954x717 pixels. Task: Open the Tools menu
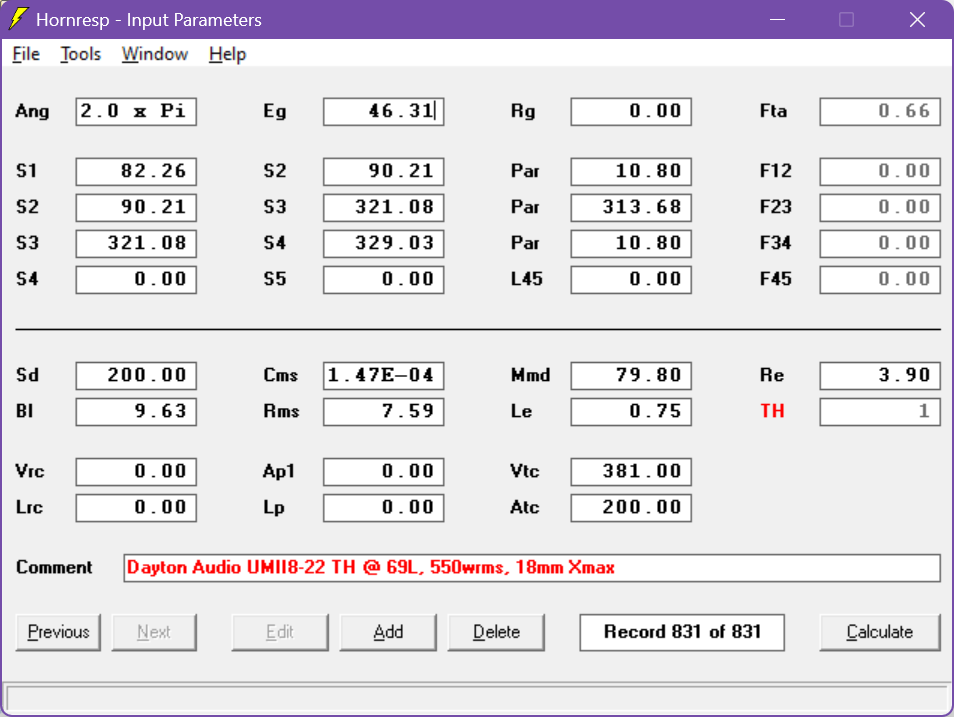pos(80,54)
